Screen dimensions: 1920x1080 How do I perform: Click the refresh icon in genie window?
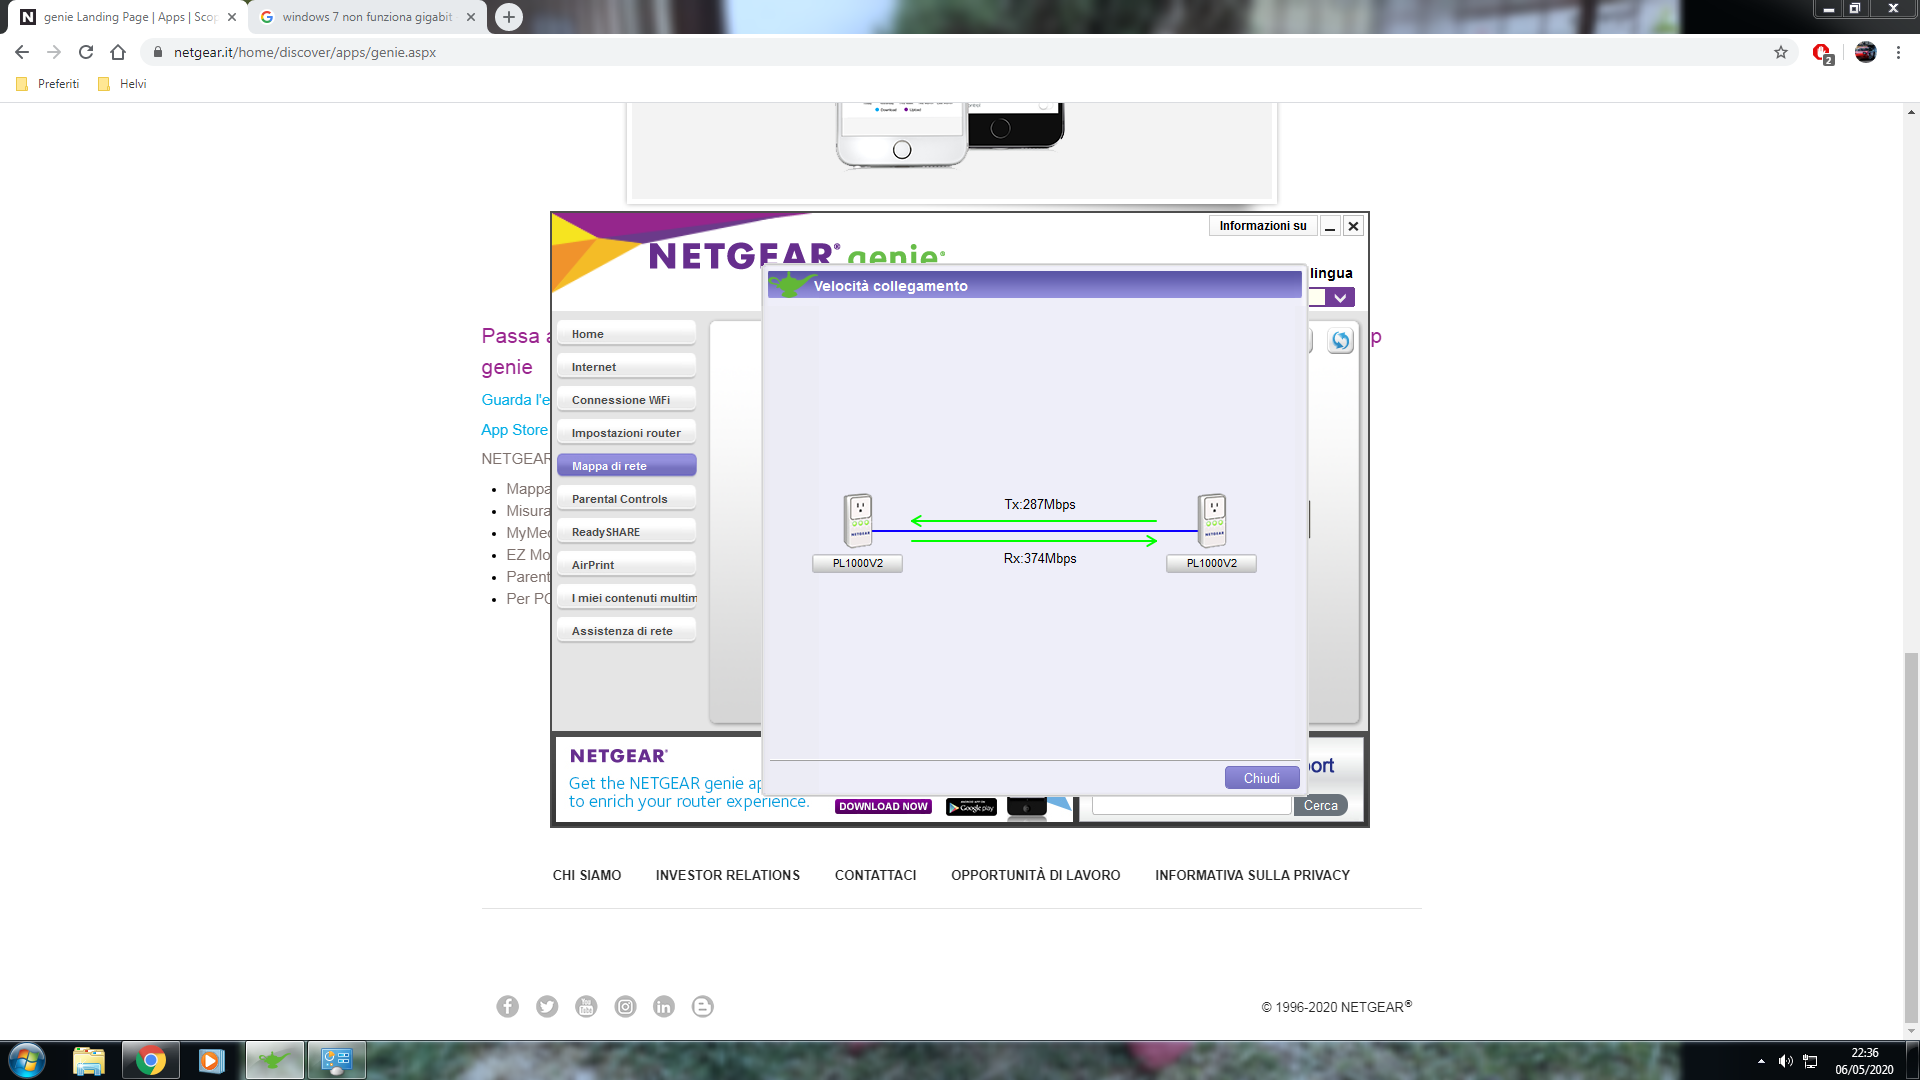click(x=1340, y=341)
